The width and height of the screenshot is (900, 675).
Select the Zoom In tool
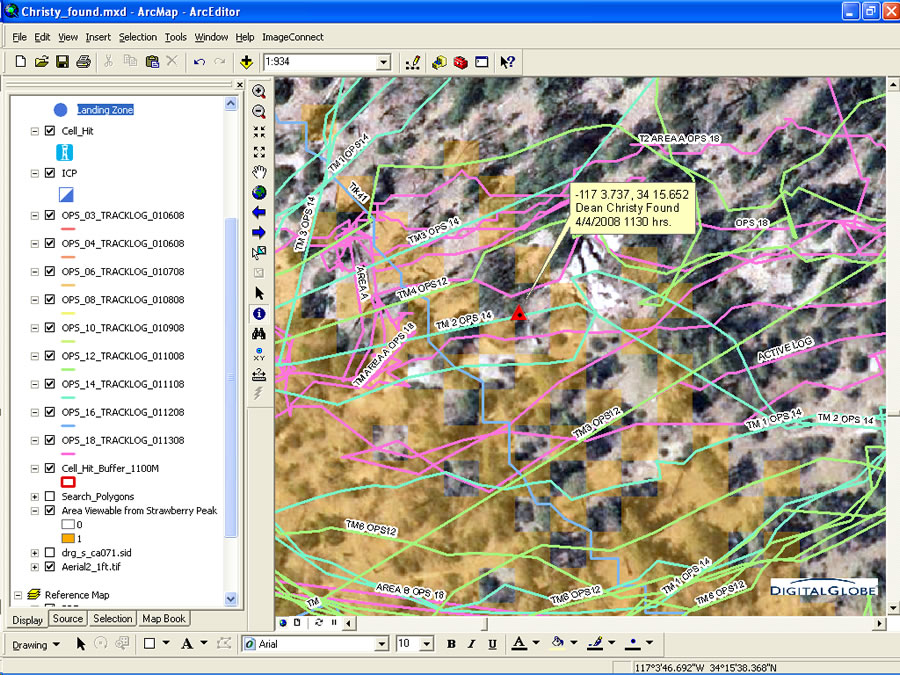(x=259, y=91)
